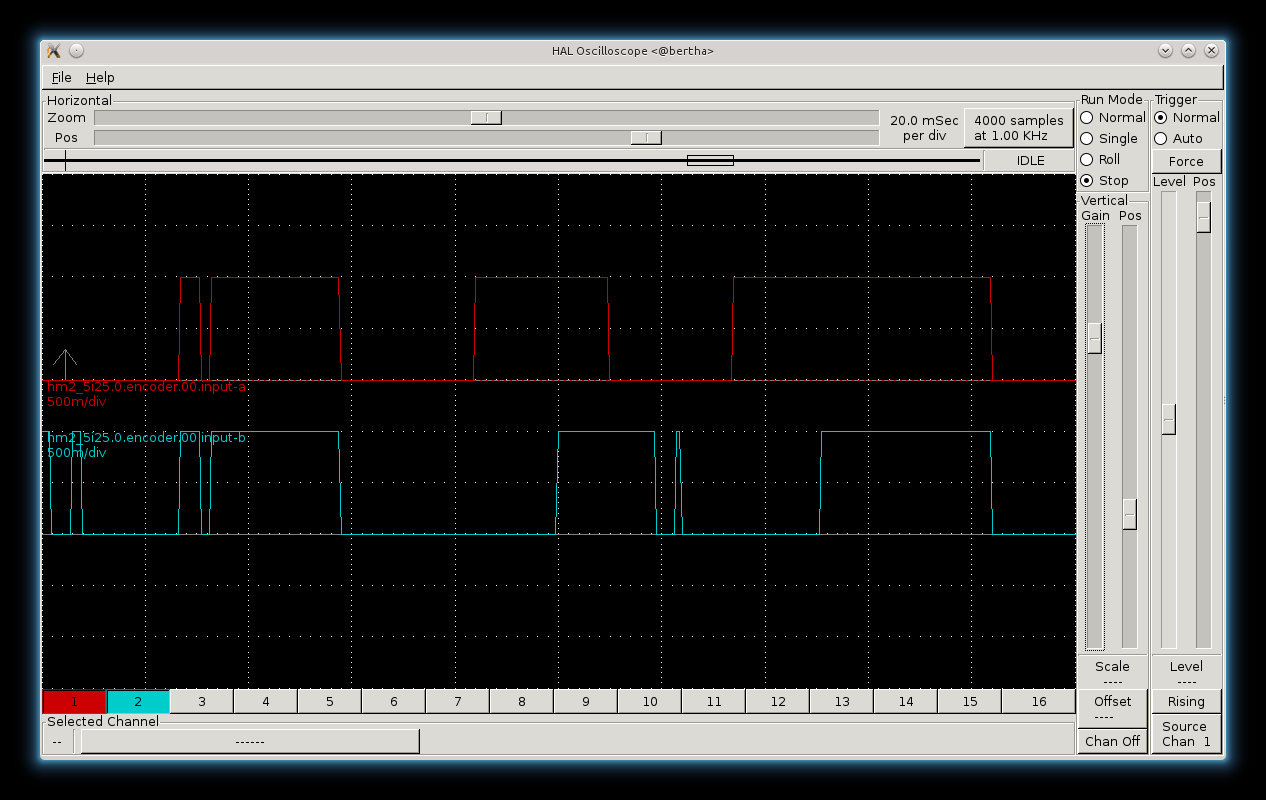Select channel 1 red button
The width and height of the screenshot is (1266, 800).
point(74,702)
